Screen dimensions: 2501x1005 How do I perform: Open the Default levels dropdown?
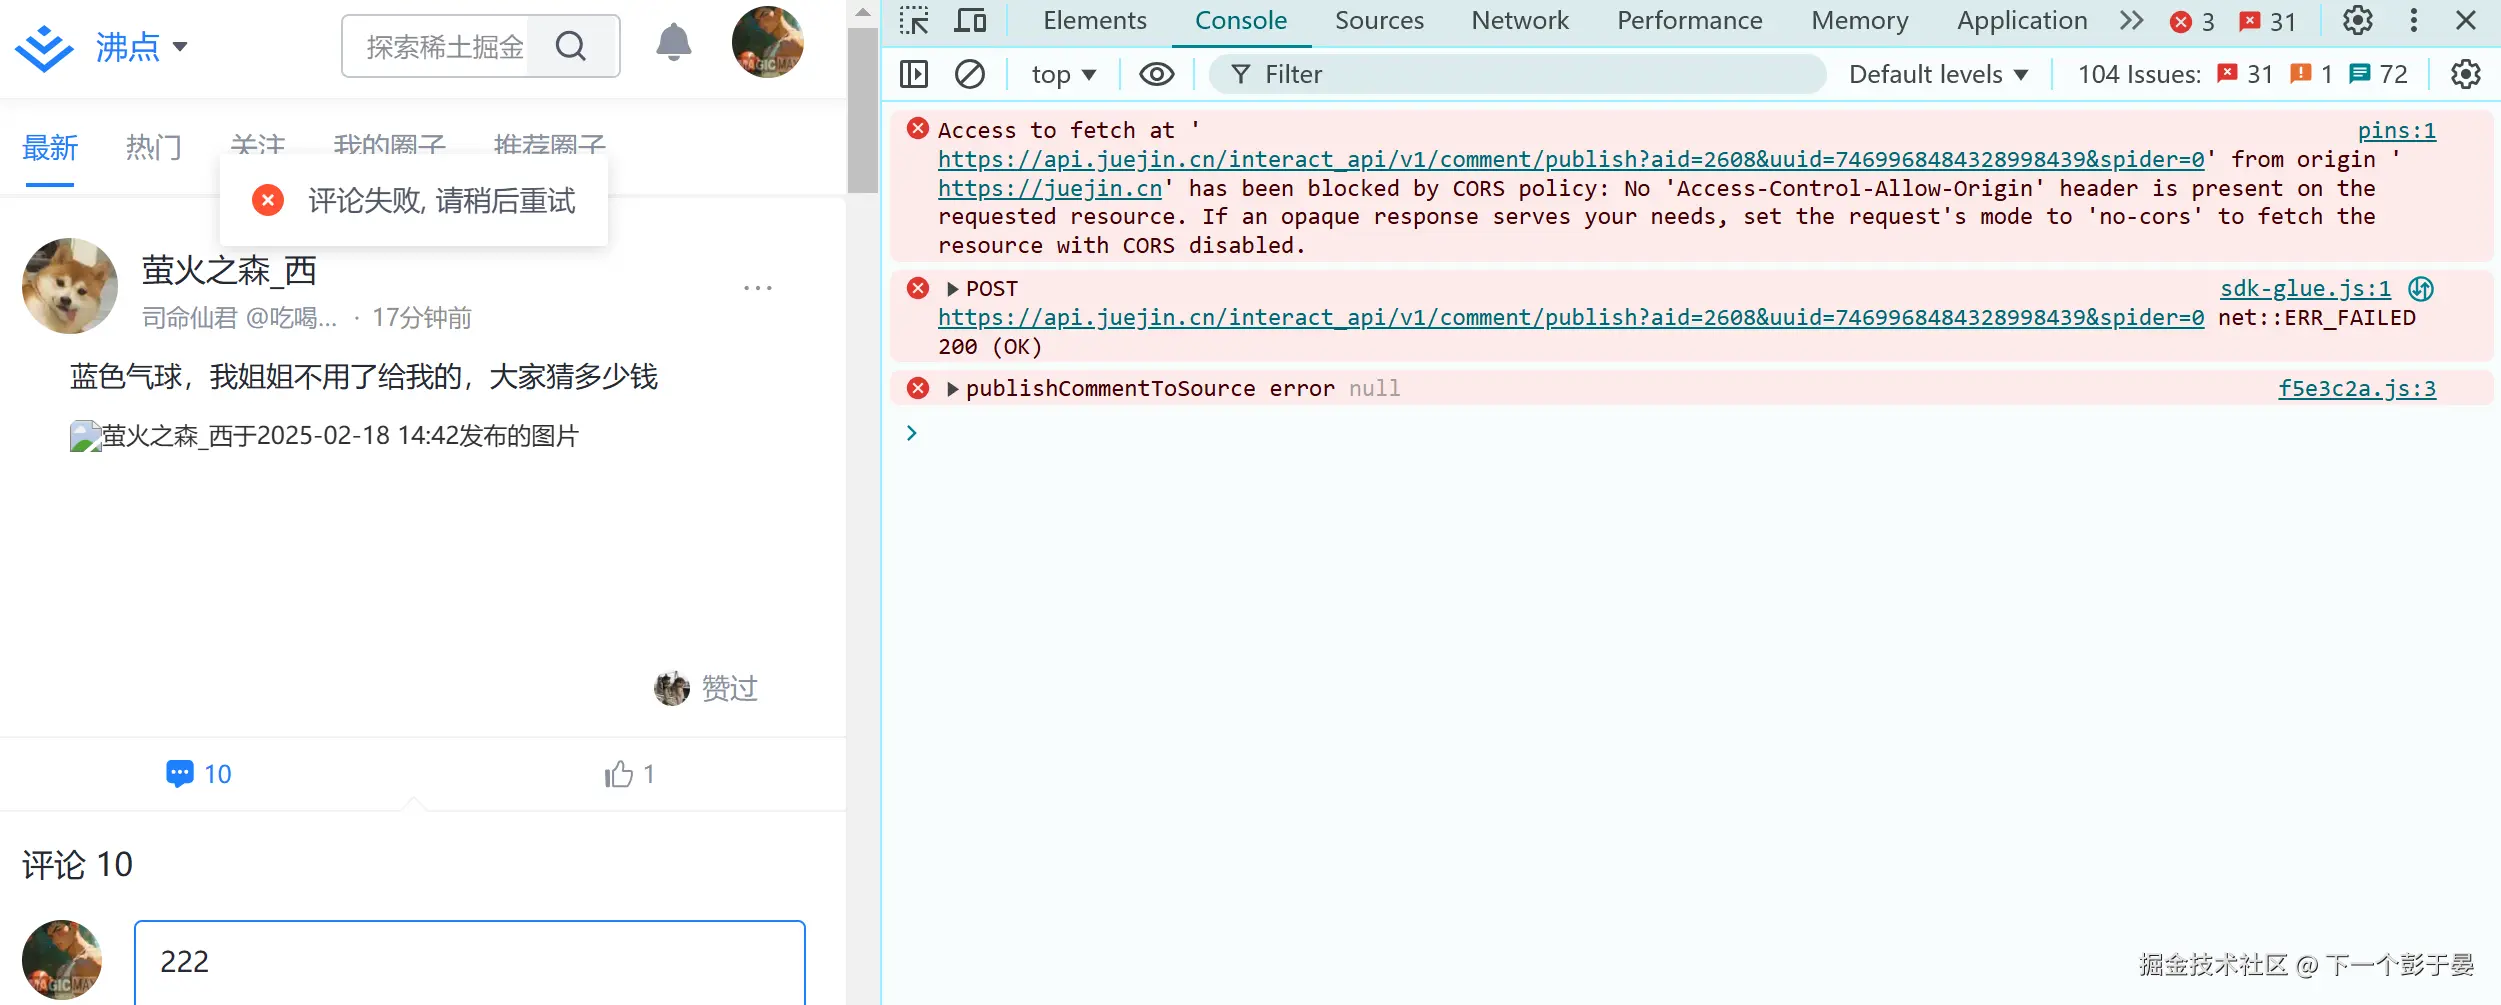tap(1937, 74)
